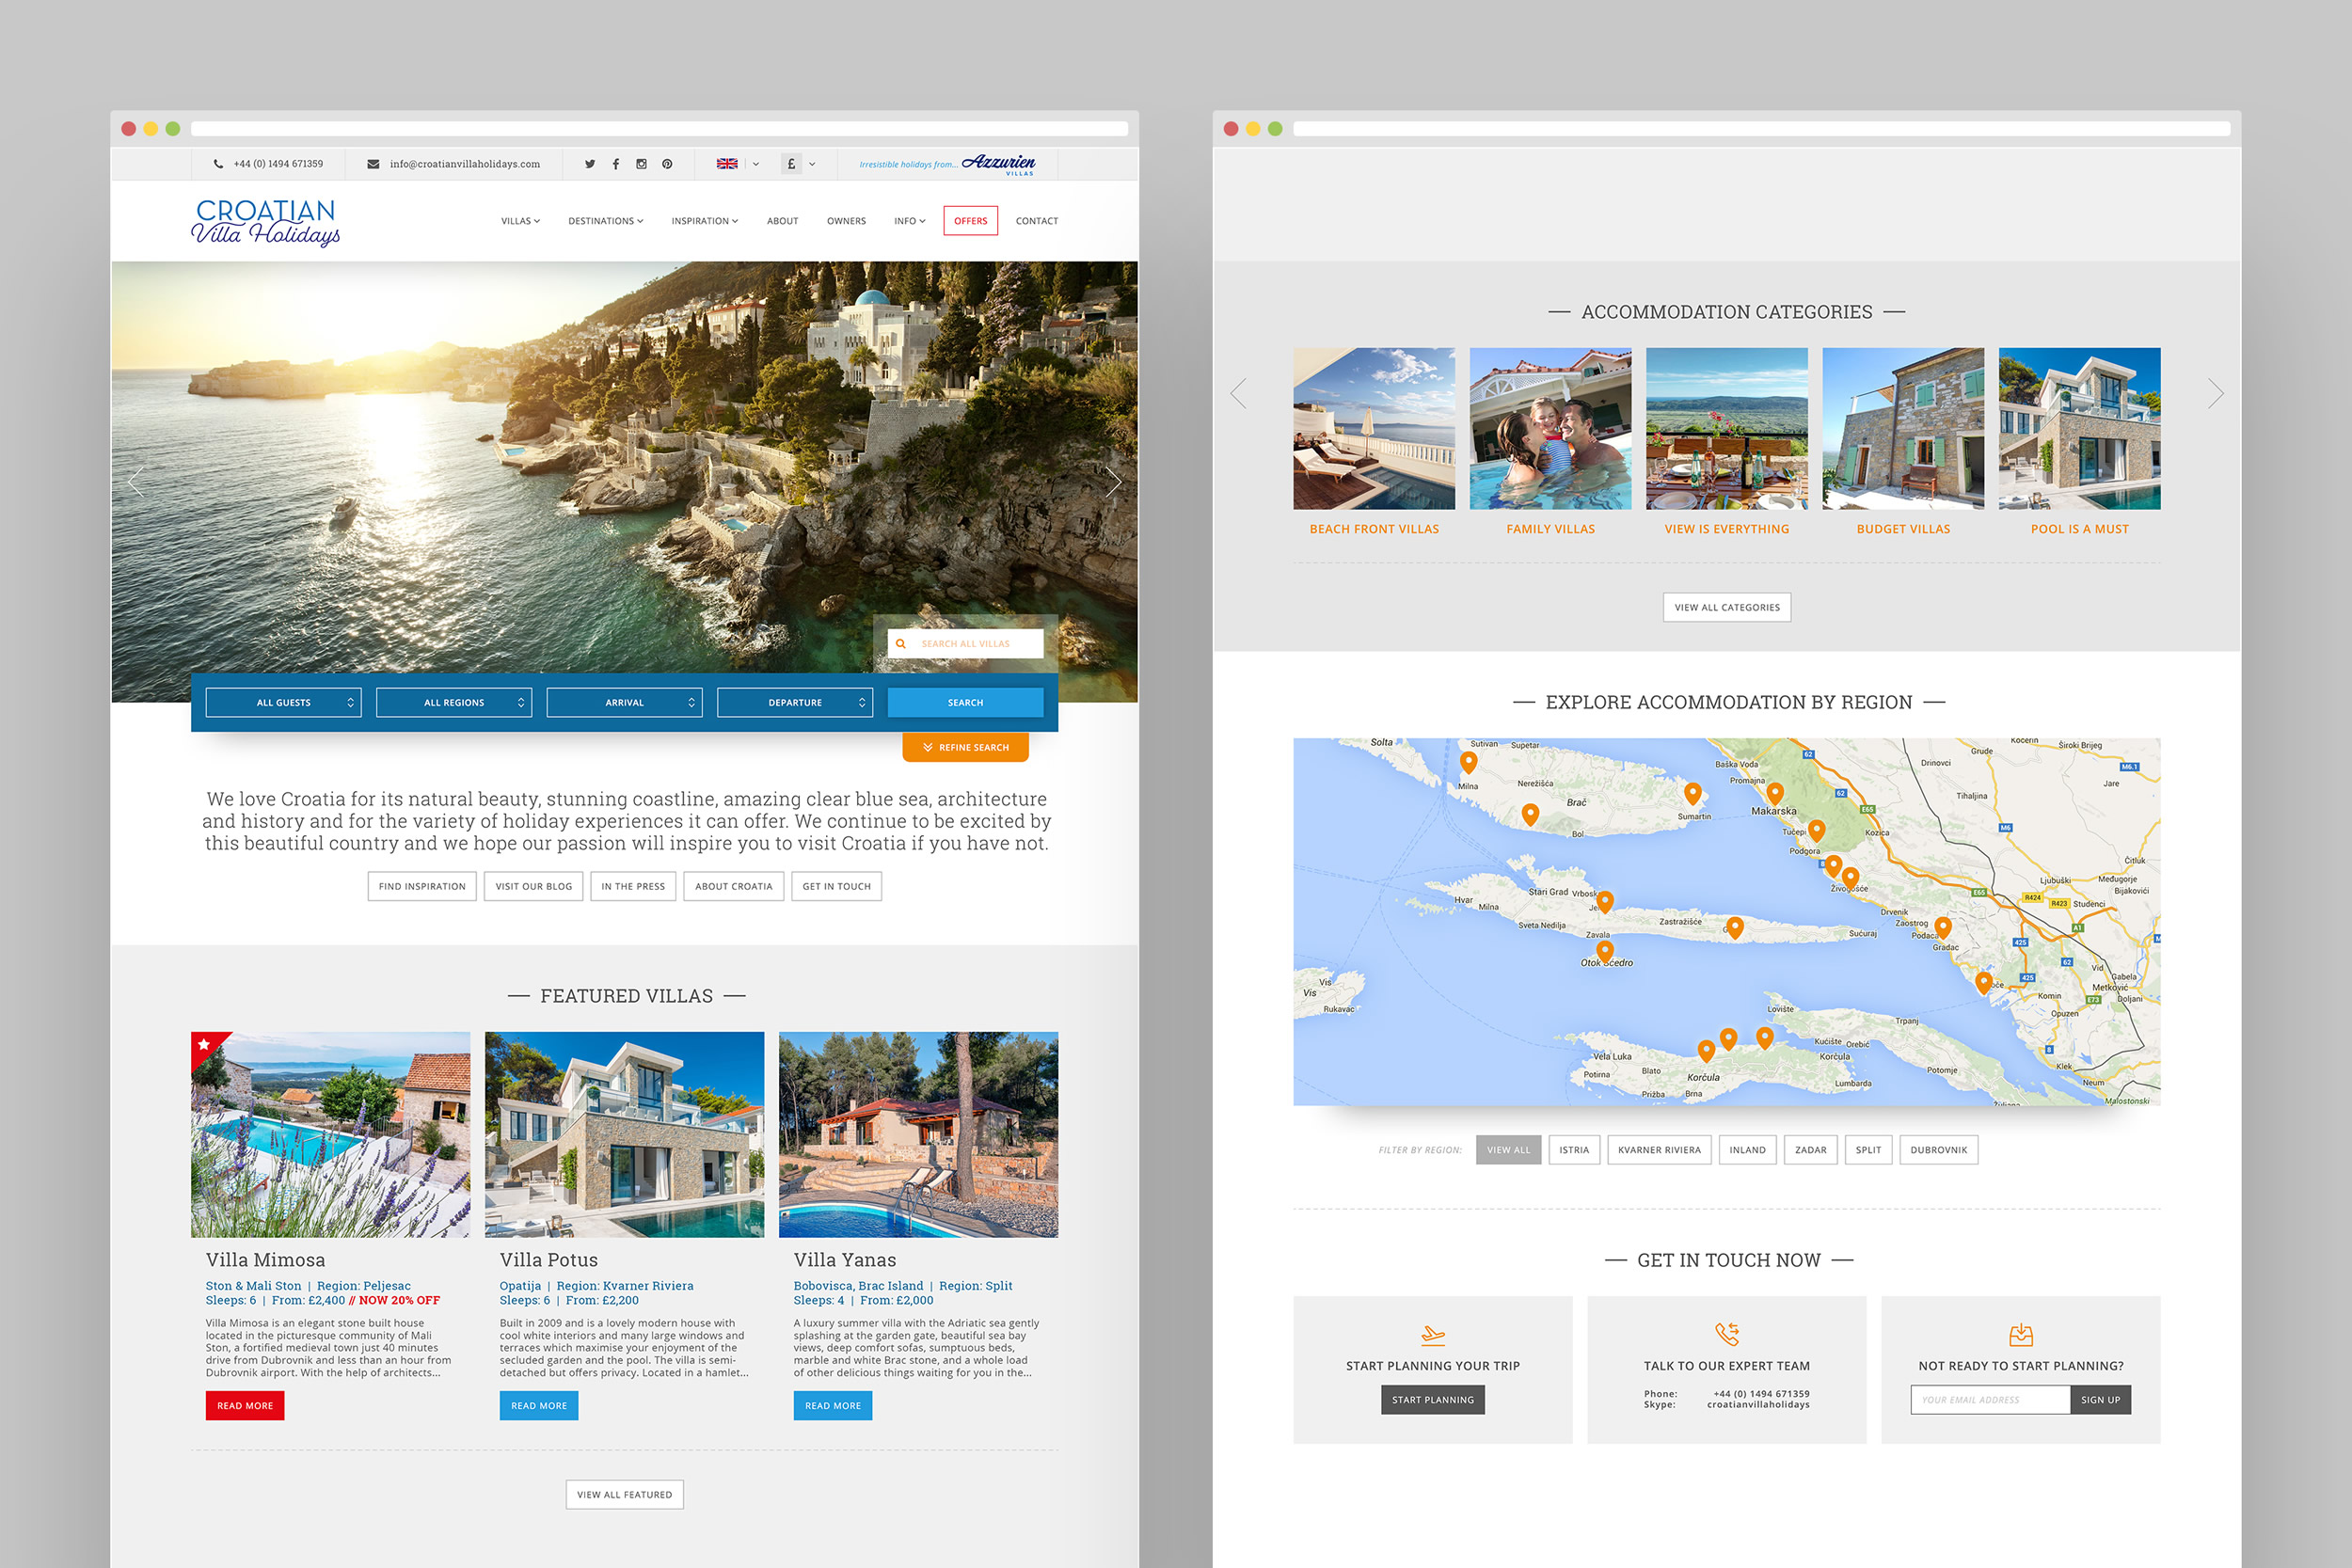Click the map pin near Gradac

[1943, 929]
